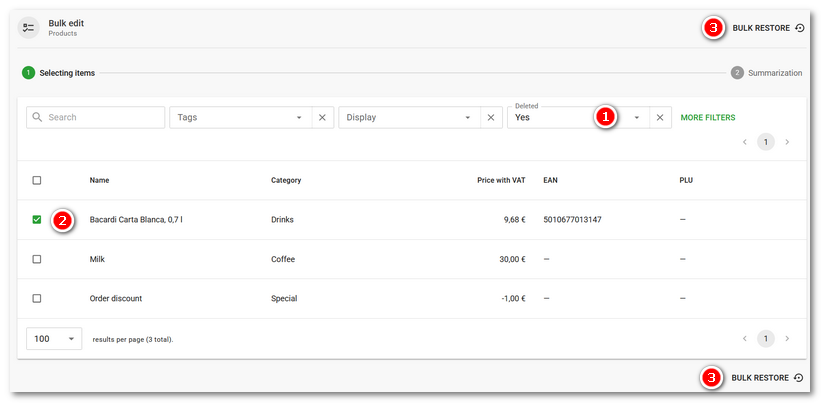
Task: Show More Filters options
Action: click(x=707, y=117)
